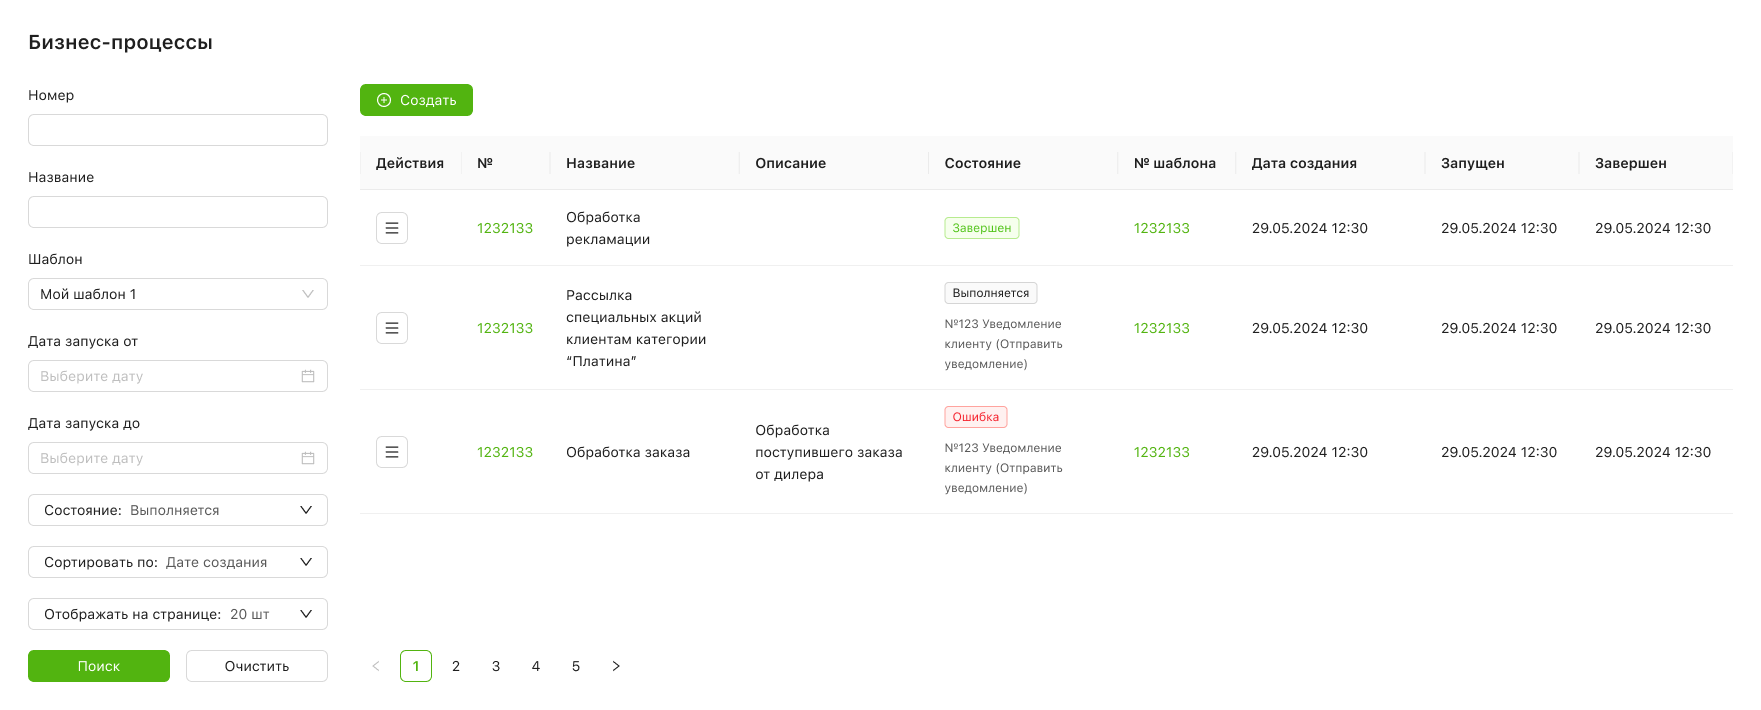The image size is (1761, 710).
Task: Open the Состояние filter dropdown
Action: (x=178, y=510)
